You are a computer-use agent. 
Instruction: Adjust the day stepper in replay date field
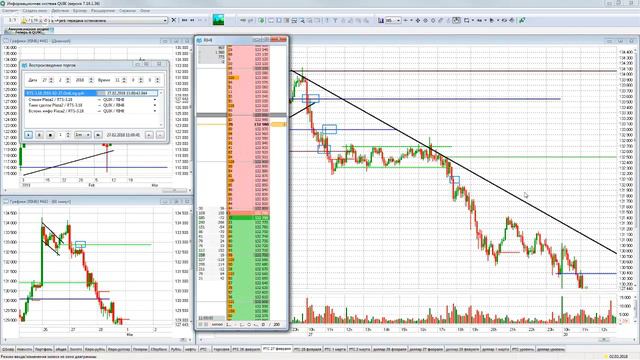[x=51, y=80]
